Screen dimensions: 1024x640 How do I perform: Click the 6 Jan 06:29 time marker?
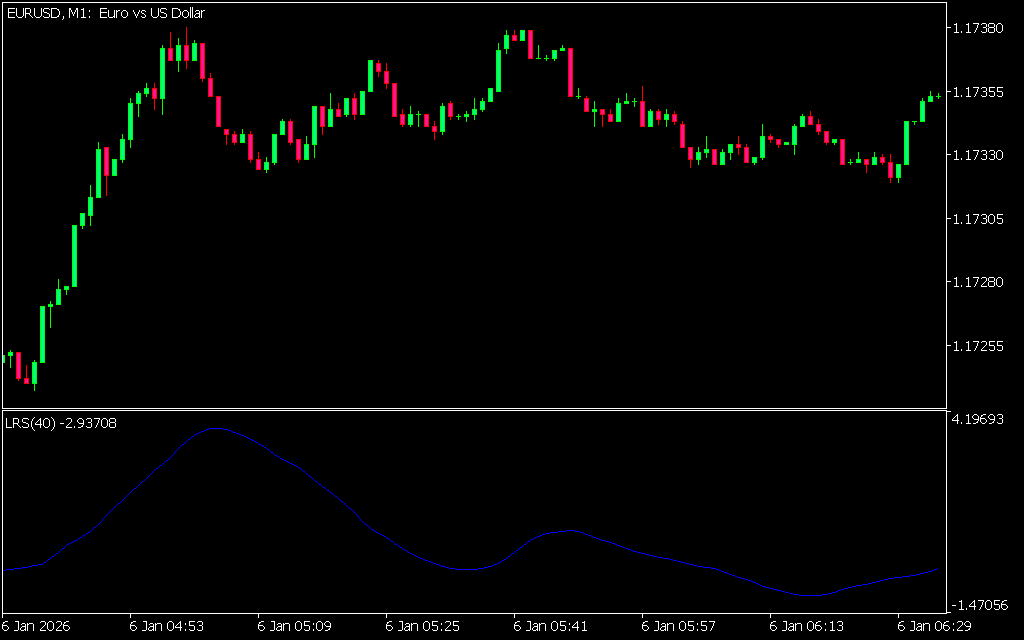pyautogui.click(x=935, y=626)
